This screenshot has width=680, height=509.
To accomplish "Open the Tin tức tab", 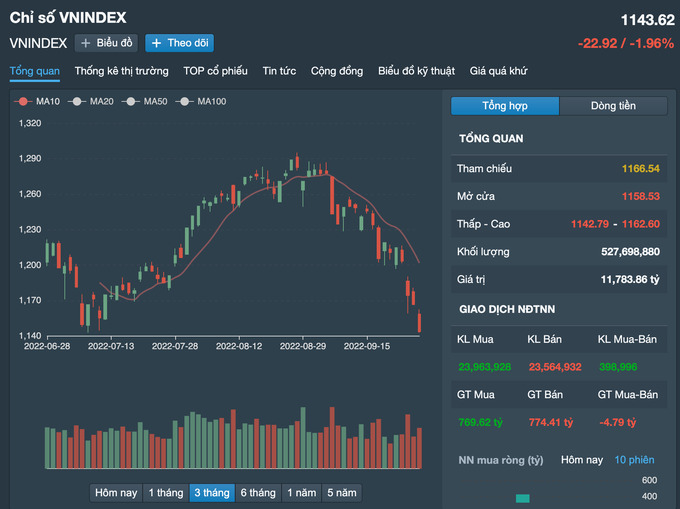I will (280, 71).
